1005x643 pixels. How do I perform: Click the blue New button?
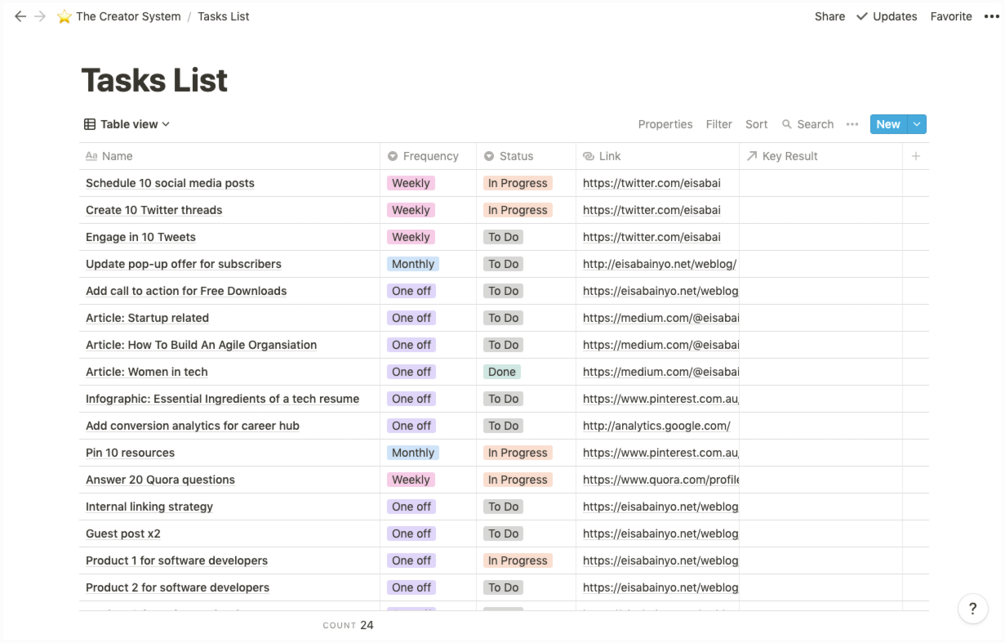click(x=888, y=124)
